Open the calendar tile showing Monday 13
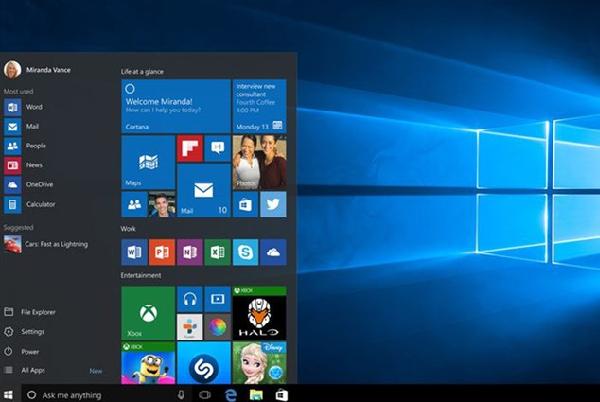Screen dimensions: 600x402 pos(259,106)
